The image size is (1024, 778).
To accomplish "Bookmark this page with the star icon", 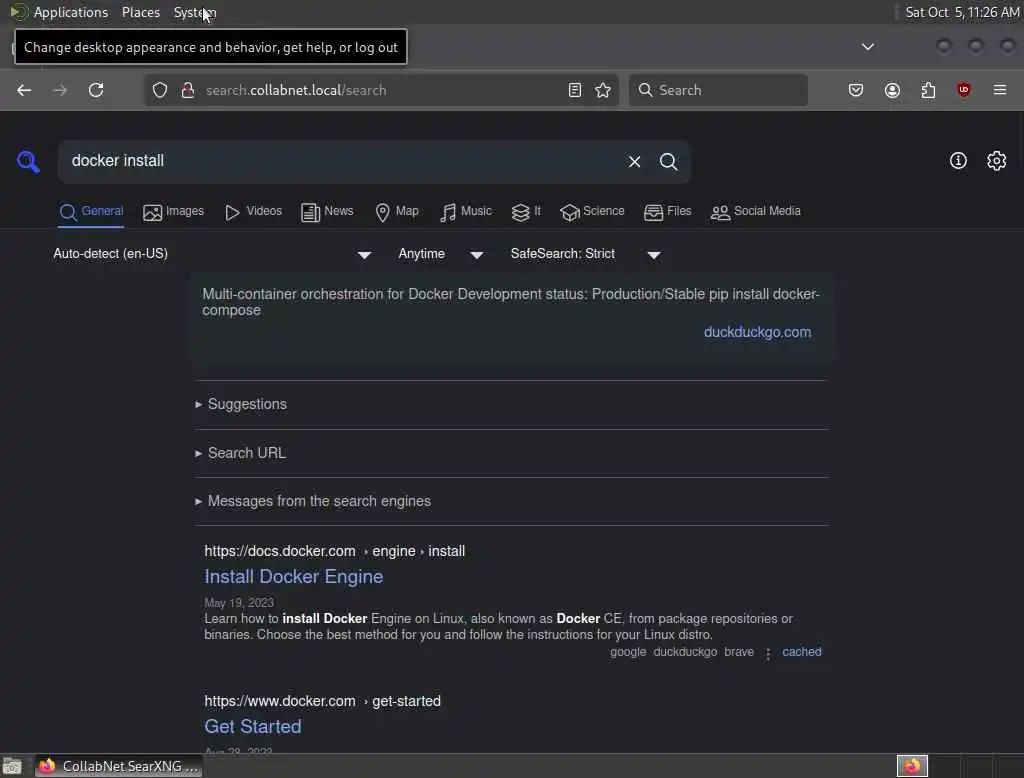I will click(x=603, y=90).
